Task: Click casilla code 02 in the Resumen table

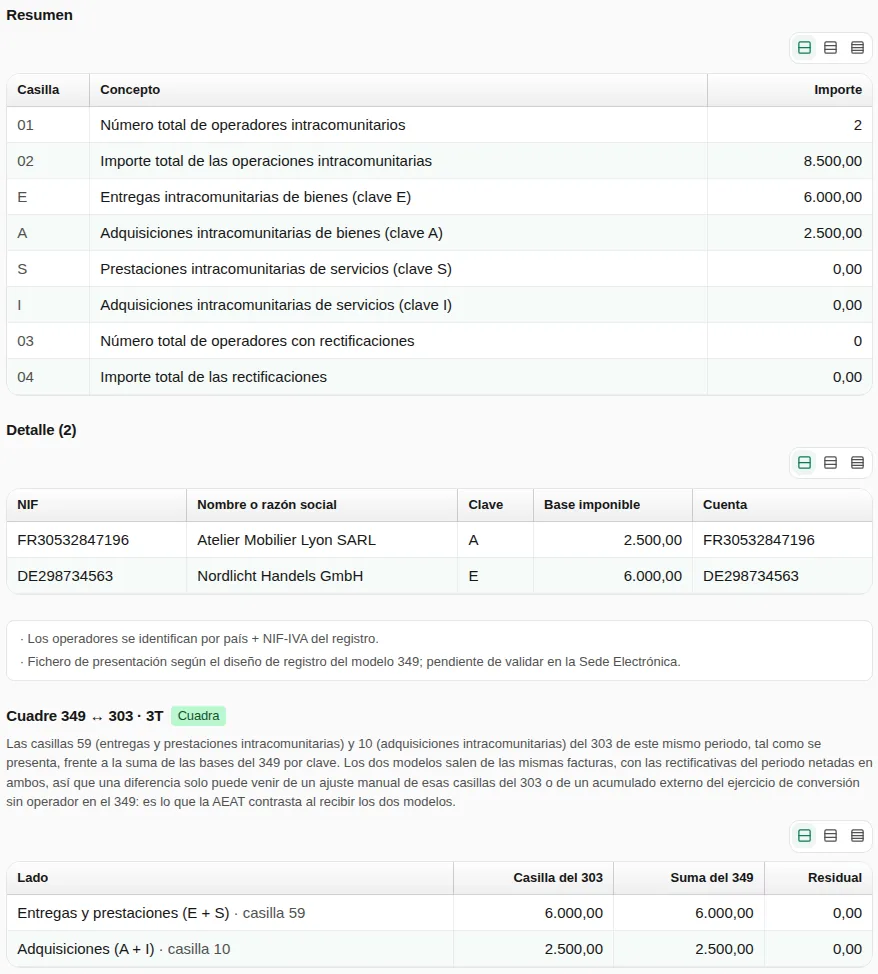Action: 25,161
